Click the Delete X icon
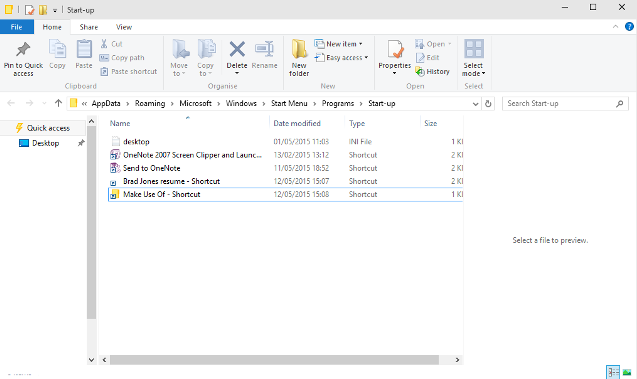This screenshot has height=379, width=637. coord(237,49)
